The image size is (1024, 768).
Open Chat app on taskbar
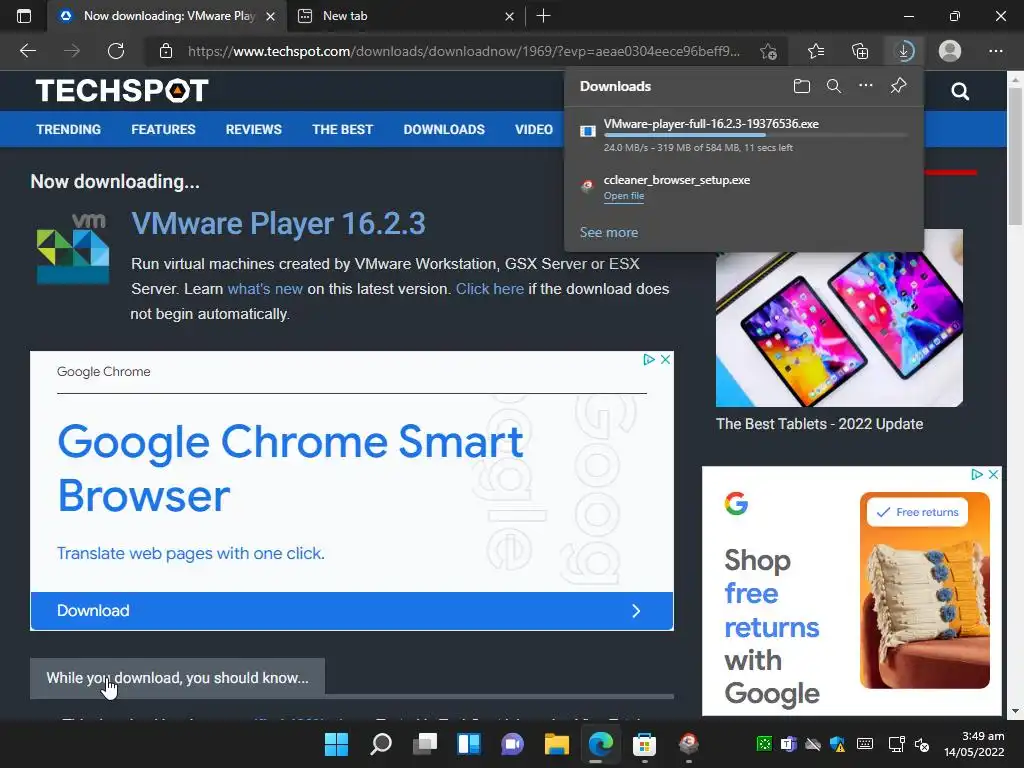click(x=512, y=743)
